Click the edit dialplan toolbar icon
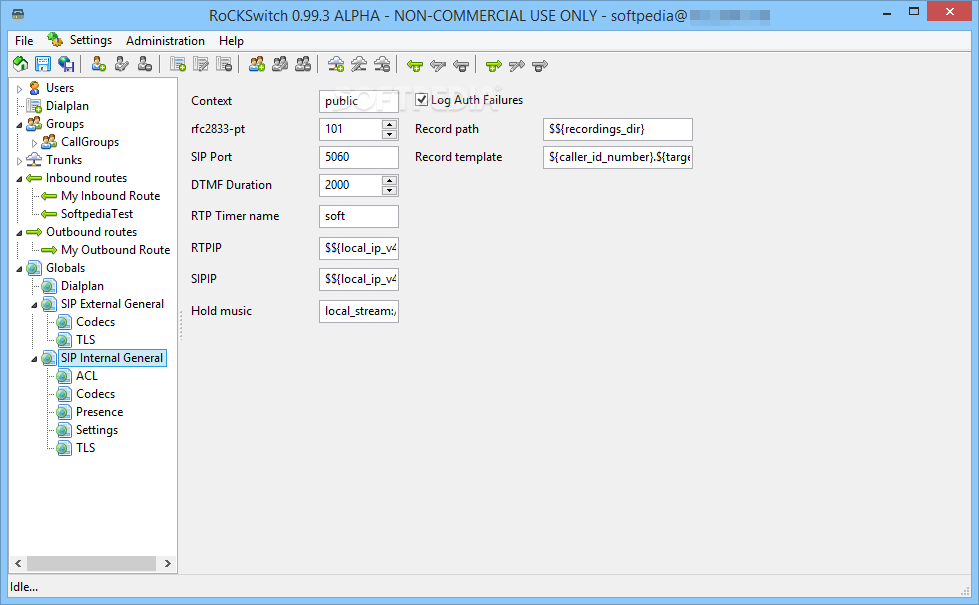 [x=201, y=64]
